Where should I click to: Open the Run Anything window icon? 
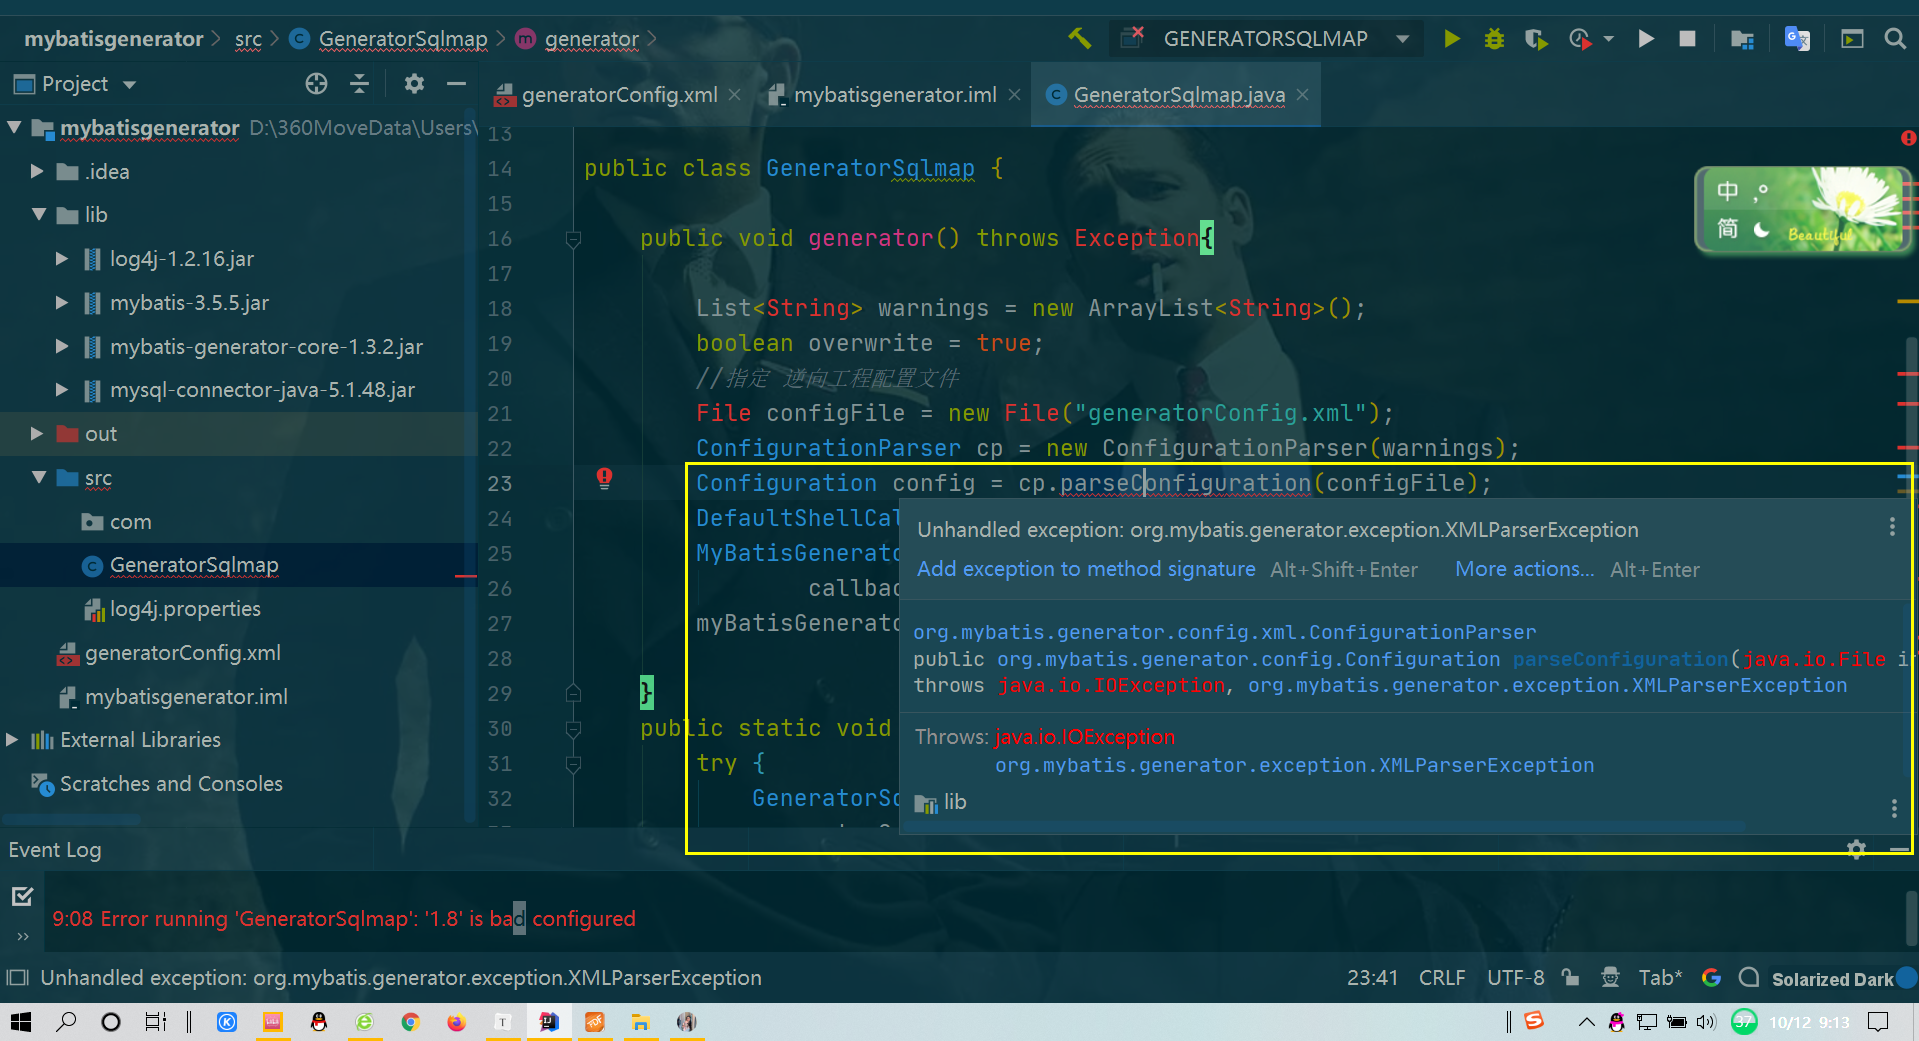click(x=1852, y=39)
